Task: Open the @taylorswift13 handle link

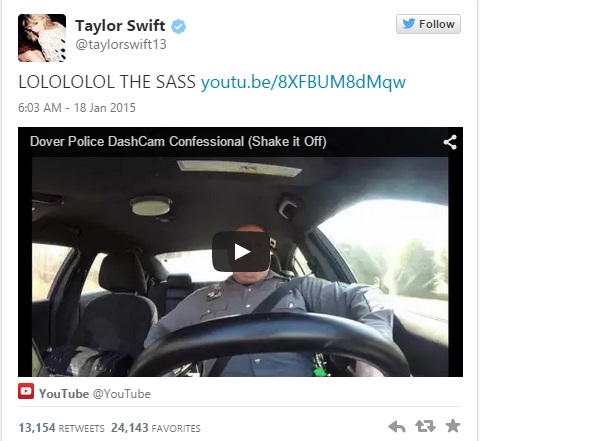Action: pyautogui.click(x=121, y=44)
